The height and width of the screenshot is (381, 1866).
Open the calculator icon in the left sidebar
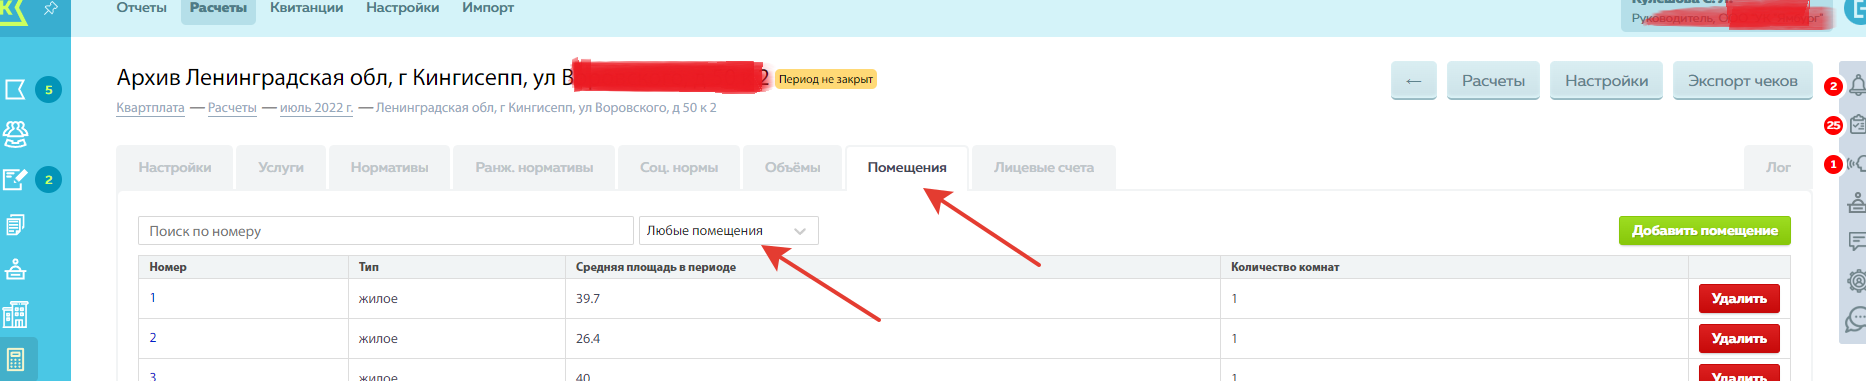tap(16, 359)
